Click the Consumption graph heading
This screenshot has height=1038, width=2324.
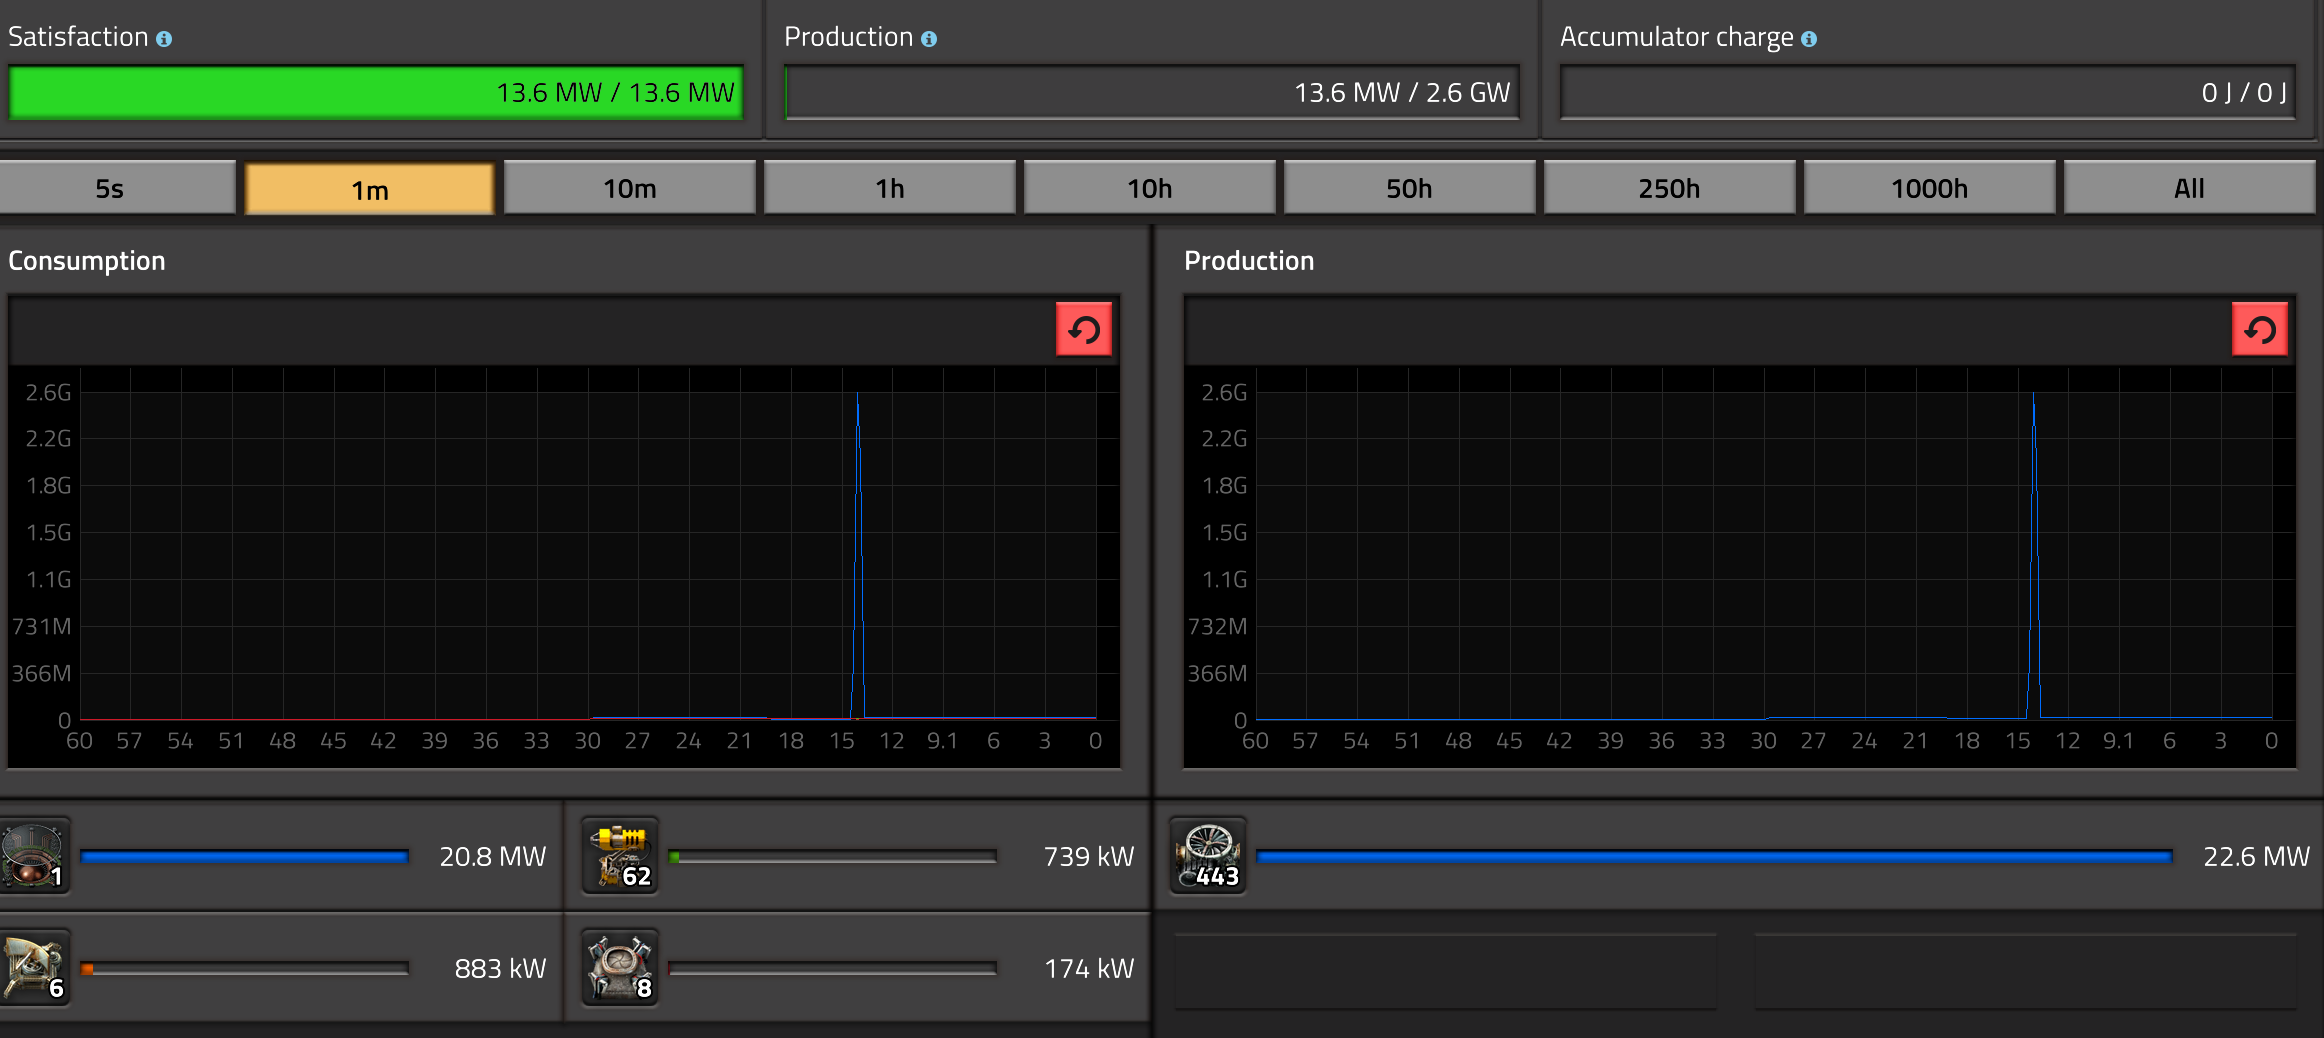tap(87, 261)
